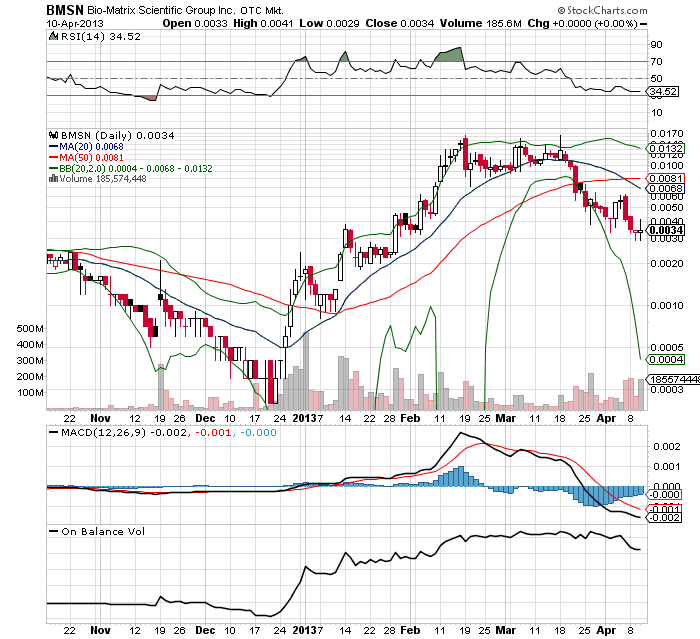Click the Dec label under the price panel
The height and width of the screenshot is (639, 700).
pos(205,418)
